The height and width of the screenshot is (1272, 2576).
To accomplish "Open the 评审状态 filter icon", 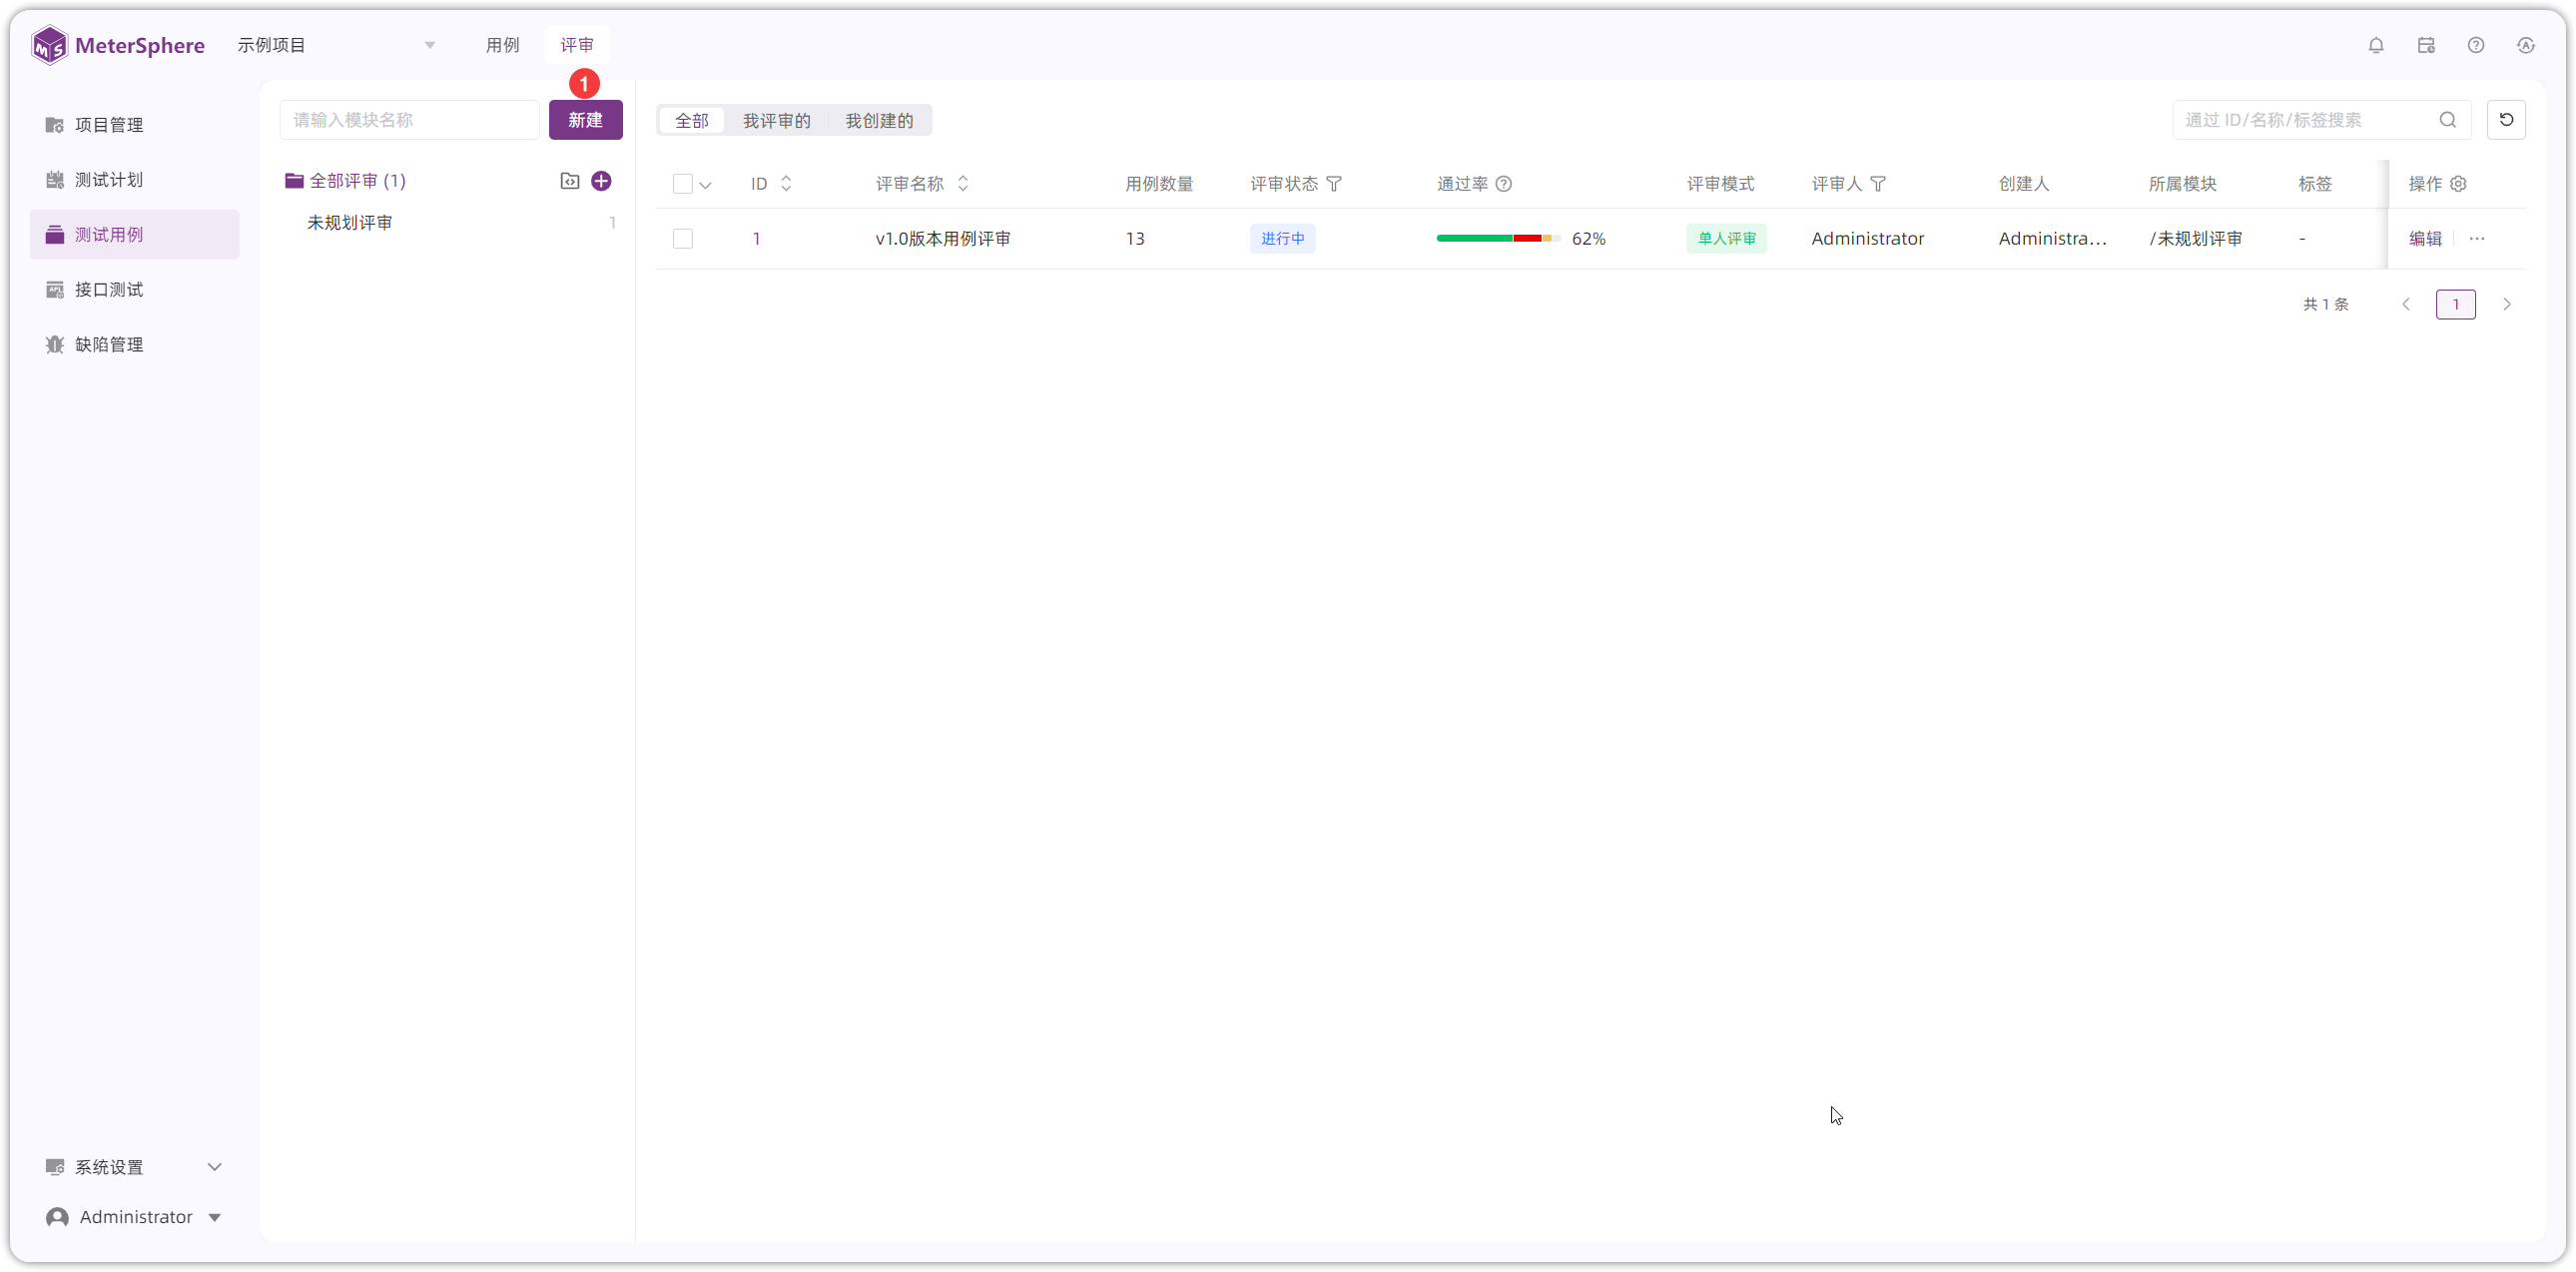I will pyautogui.click(x=1334, y=184).
